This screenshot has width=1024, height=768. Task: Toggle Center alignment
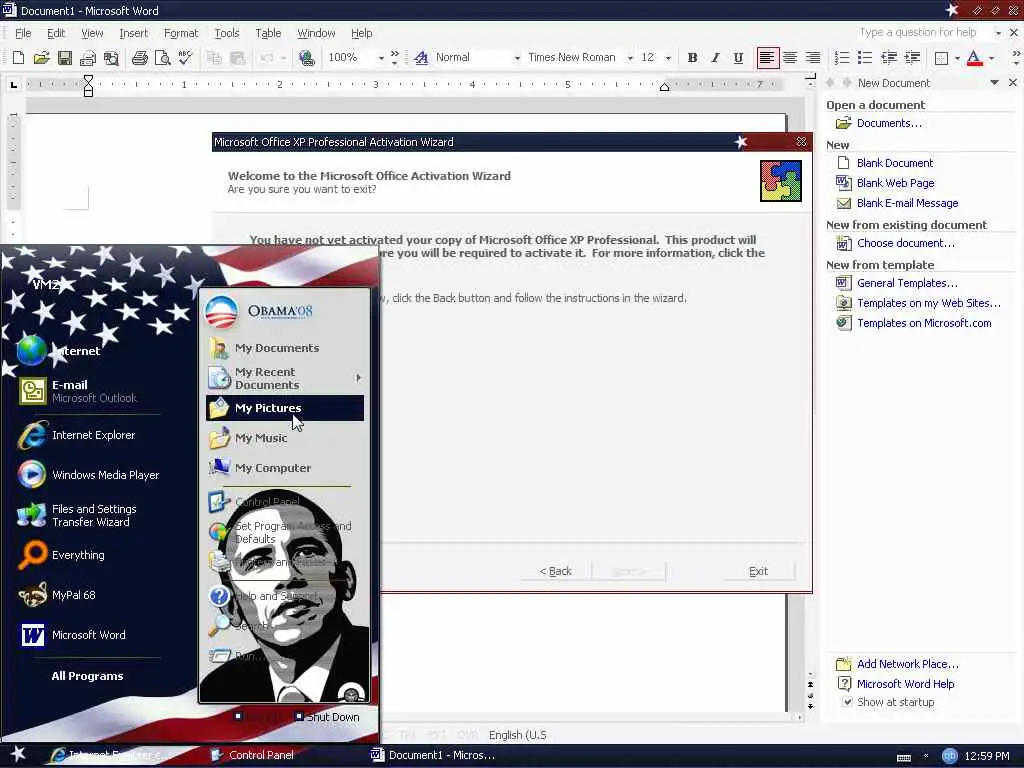click(x=790, y=58)
